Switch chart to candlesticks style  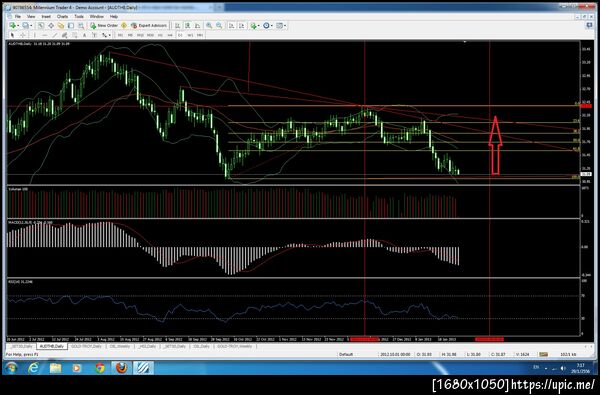point(188,26)
